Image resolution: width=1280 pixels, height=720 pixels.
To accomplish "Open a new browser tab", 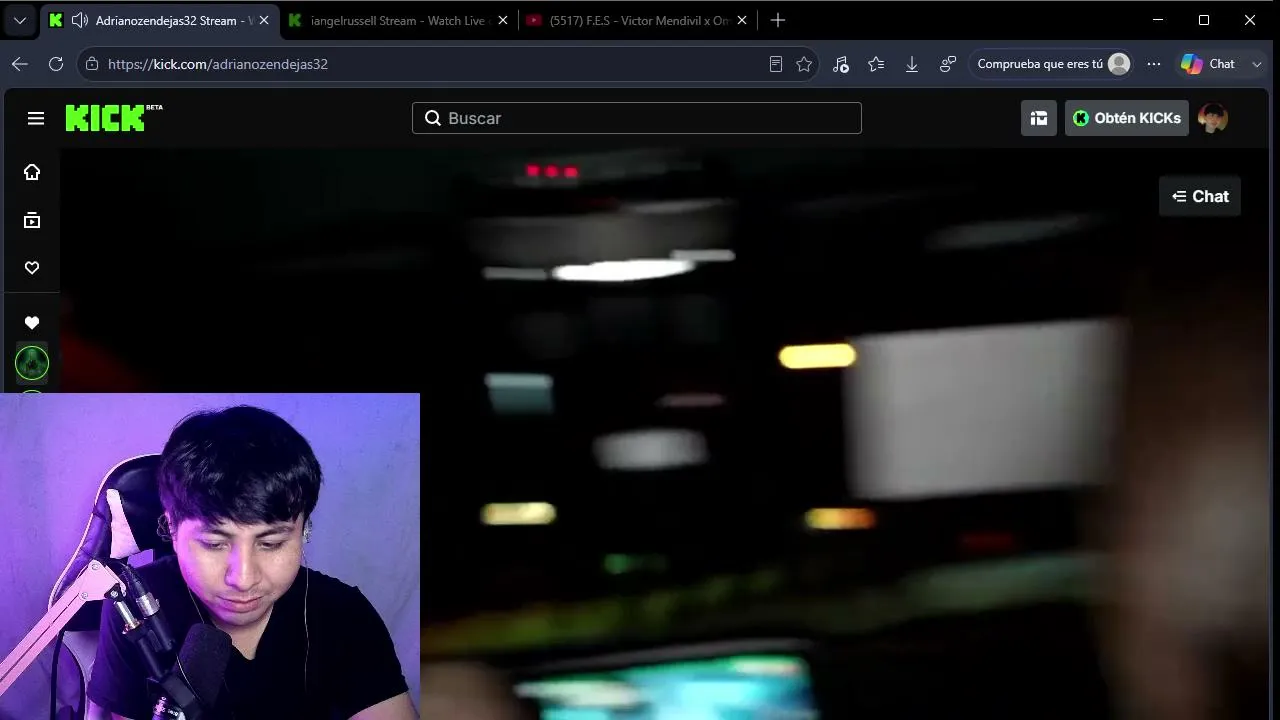I will click(x=778, y=20).
